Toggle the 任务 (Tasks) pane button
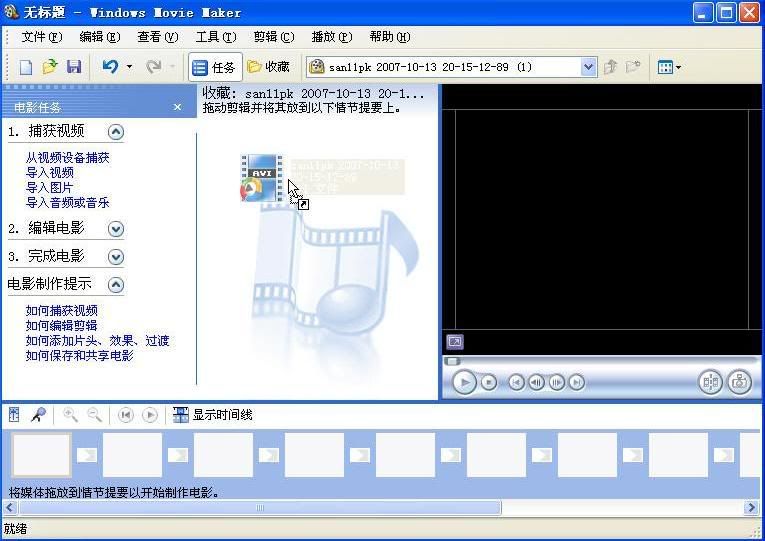 [215, 67]
